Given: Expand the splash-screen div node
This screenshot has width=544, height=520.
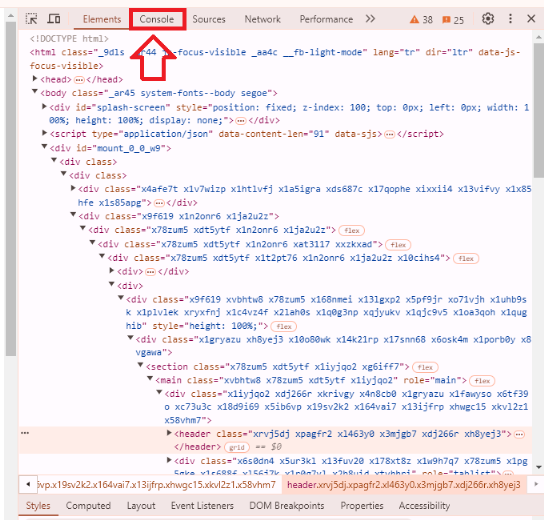Looking at the screenshot, I should tap(44, 106).
